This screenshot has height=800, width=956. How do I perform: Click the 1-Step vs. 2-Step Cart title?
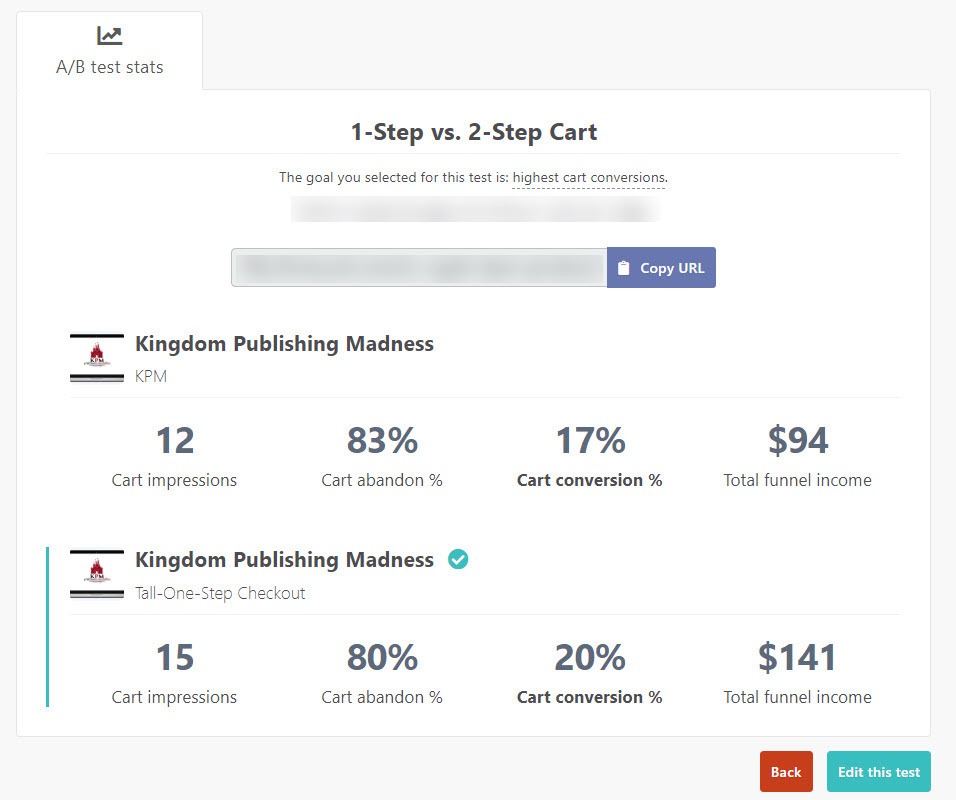(474, 132)
